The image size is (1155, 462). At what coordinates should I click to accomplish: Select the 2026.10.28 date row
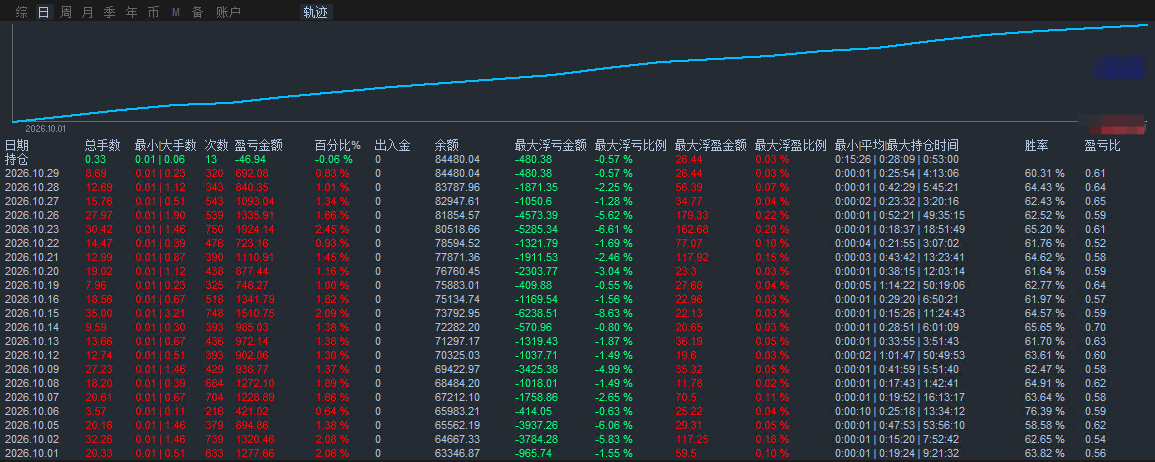click(x=578, y=187)
